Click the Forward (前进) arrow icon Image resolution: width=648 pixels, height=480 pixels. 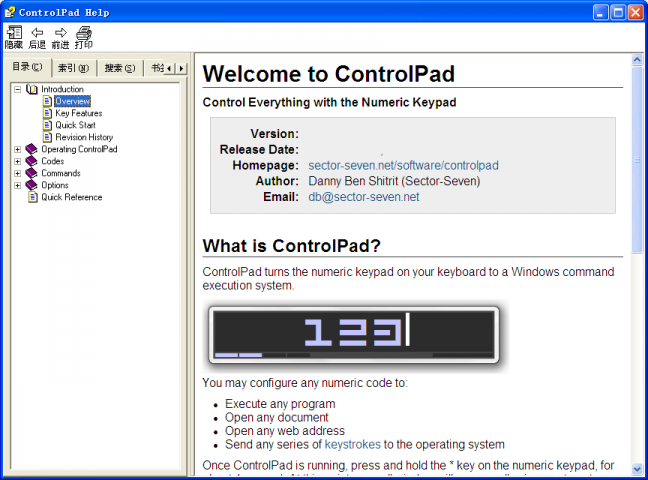click(60, 33)
